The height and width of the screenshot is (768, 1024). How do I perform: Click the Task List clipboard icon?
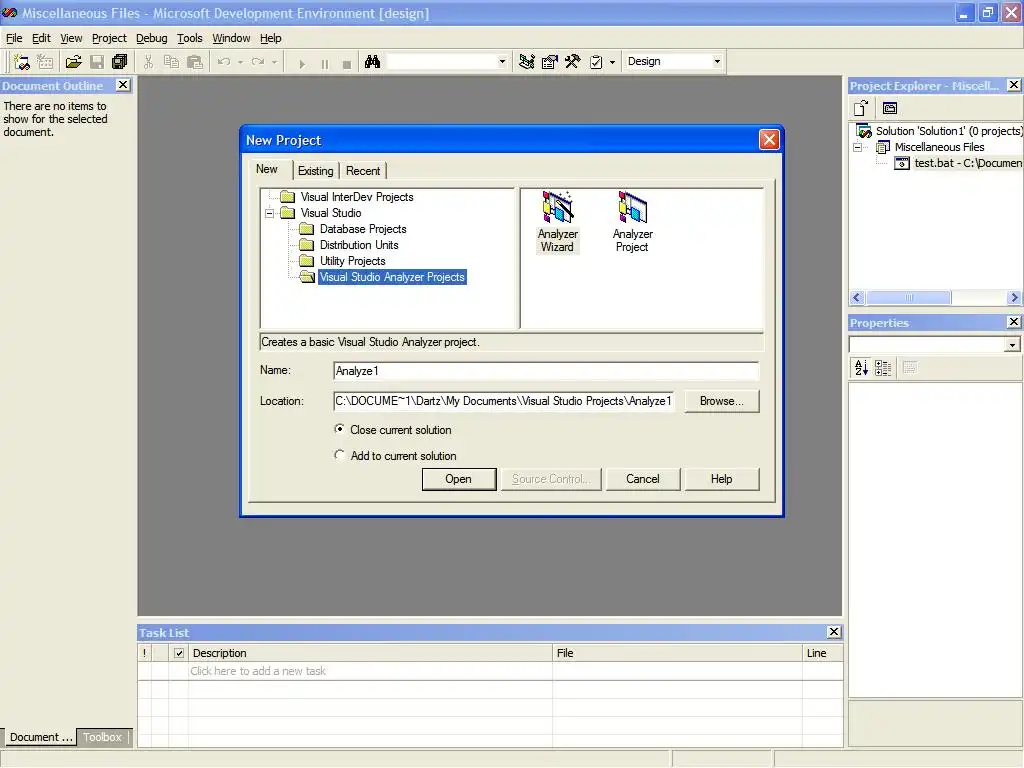pyautogui.click(x=596, y=62)
